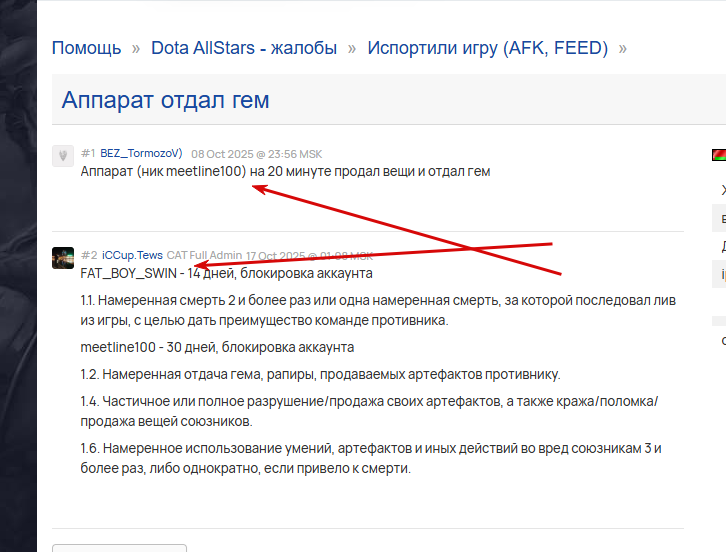
Task: Click the CAT Full Admin label
Action: (x=204, y=255)
